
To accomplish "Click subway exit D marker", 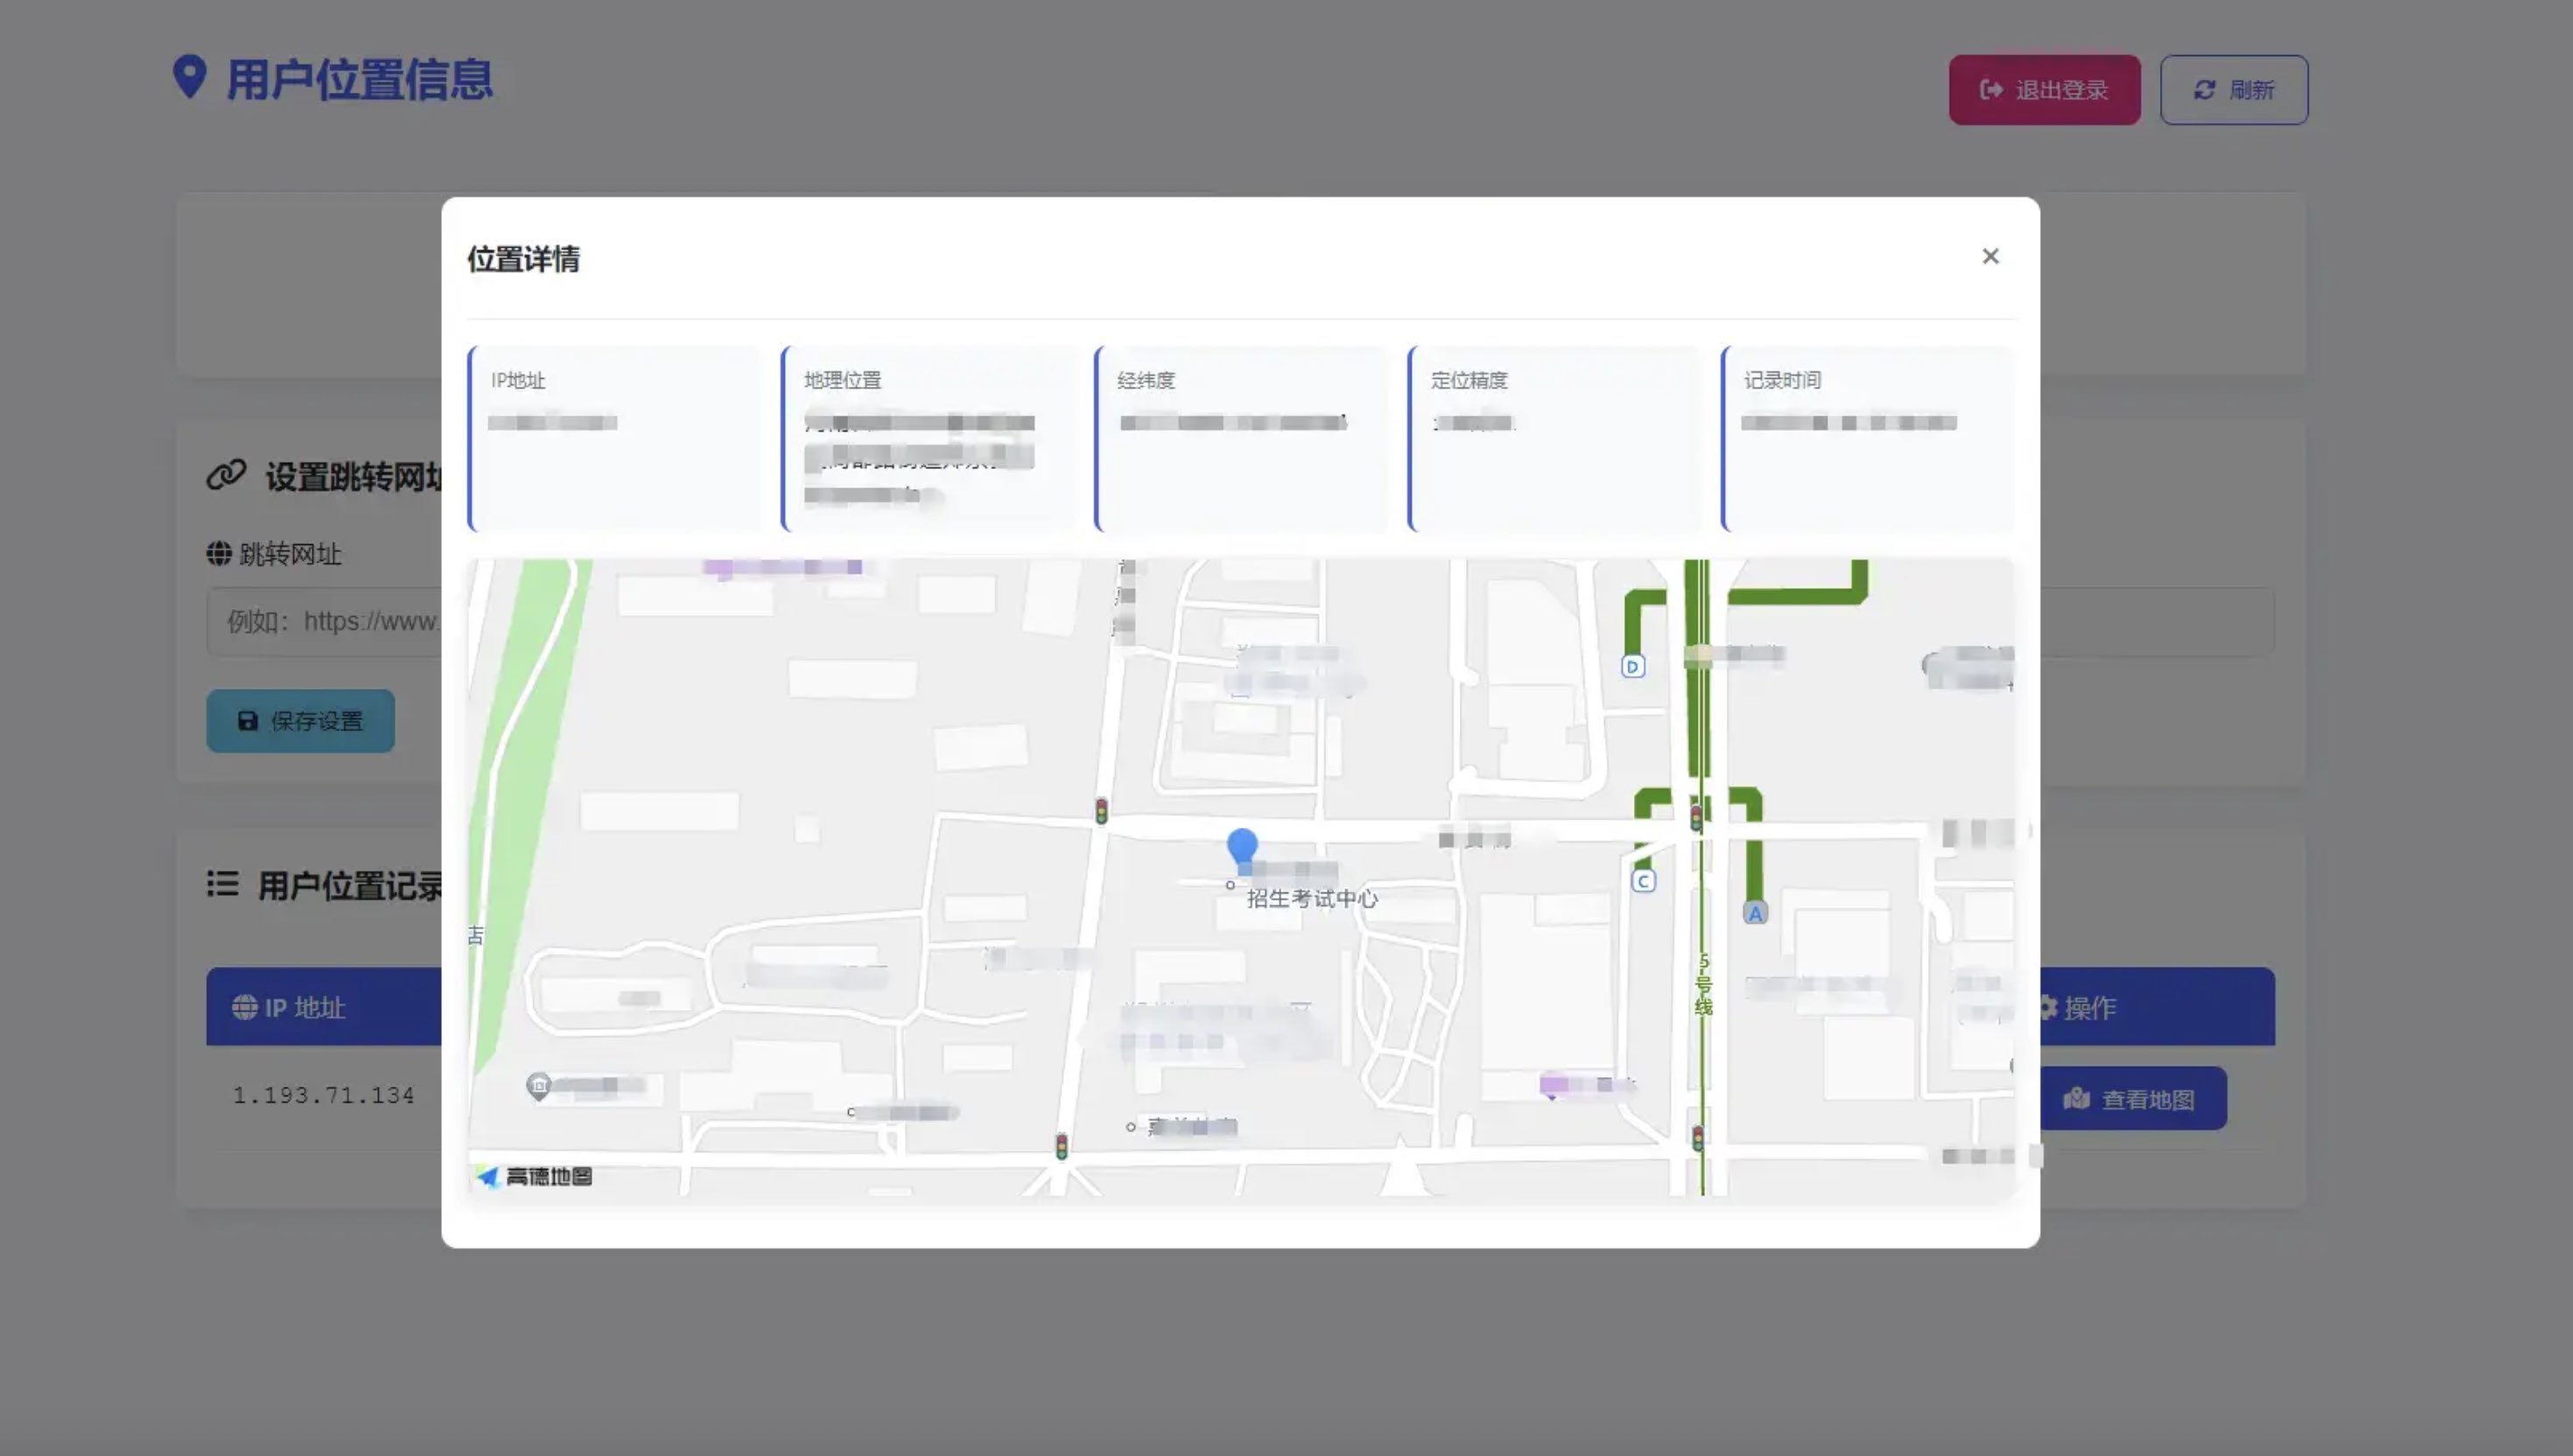I will tap(1632, 666).
